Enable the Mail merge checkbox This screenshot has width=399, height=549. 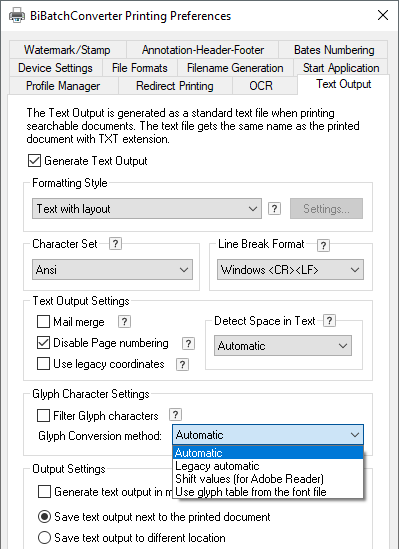tap(43, 321)
